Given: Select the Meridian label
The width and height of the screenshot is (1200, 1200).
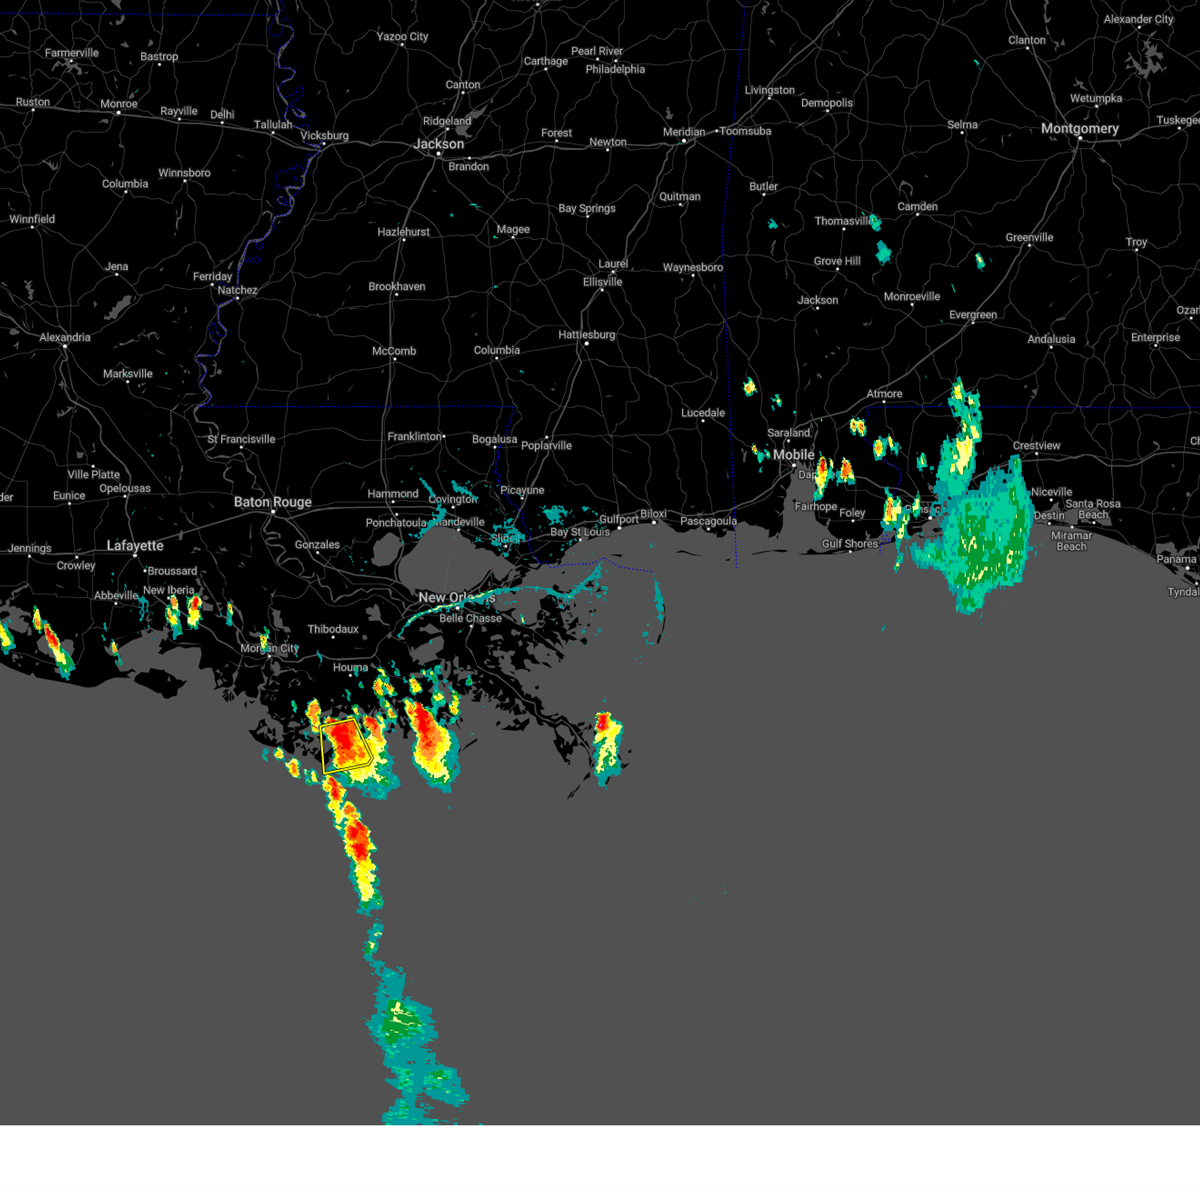Looking at the screenshot, I should [x=684, y=132].
